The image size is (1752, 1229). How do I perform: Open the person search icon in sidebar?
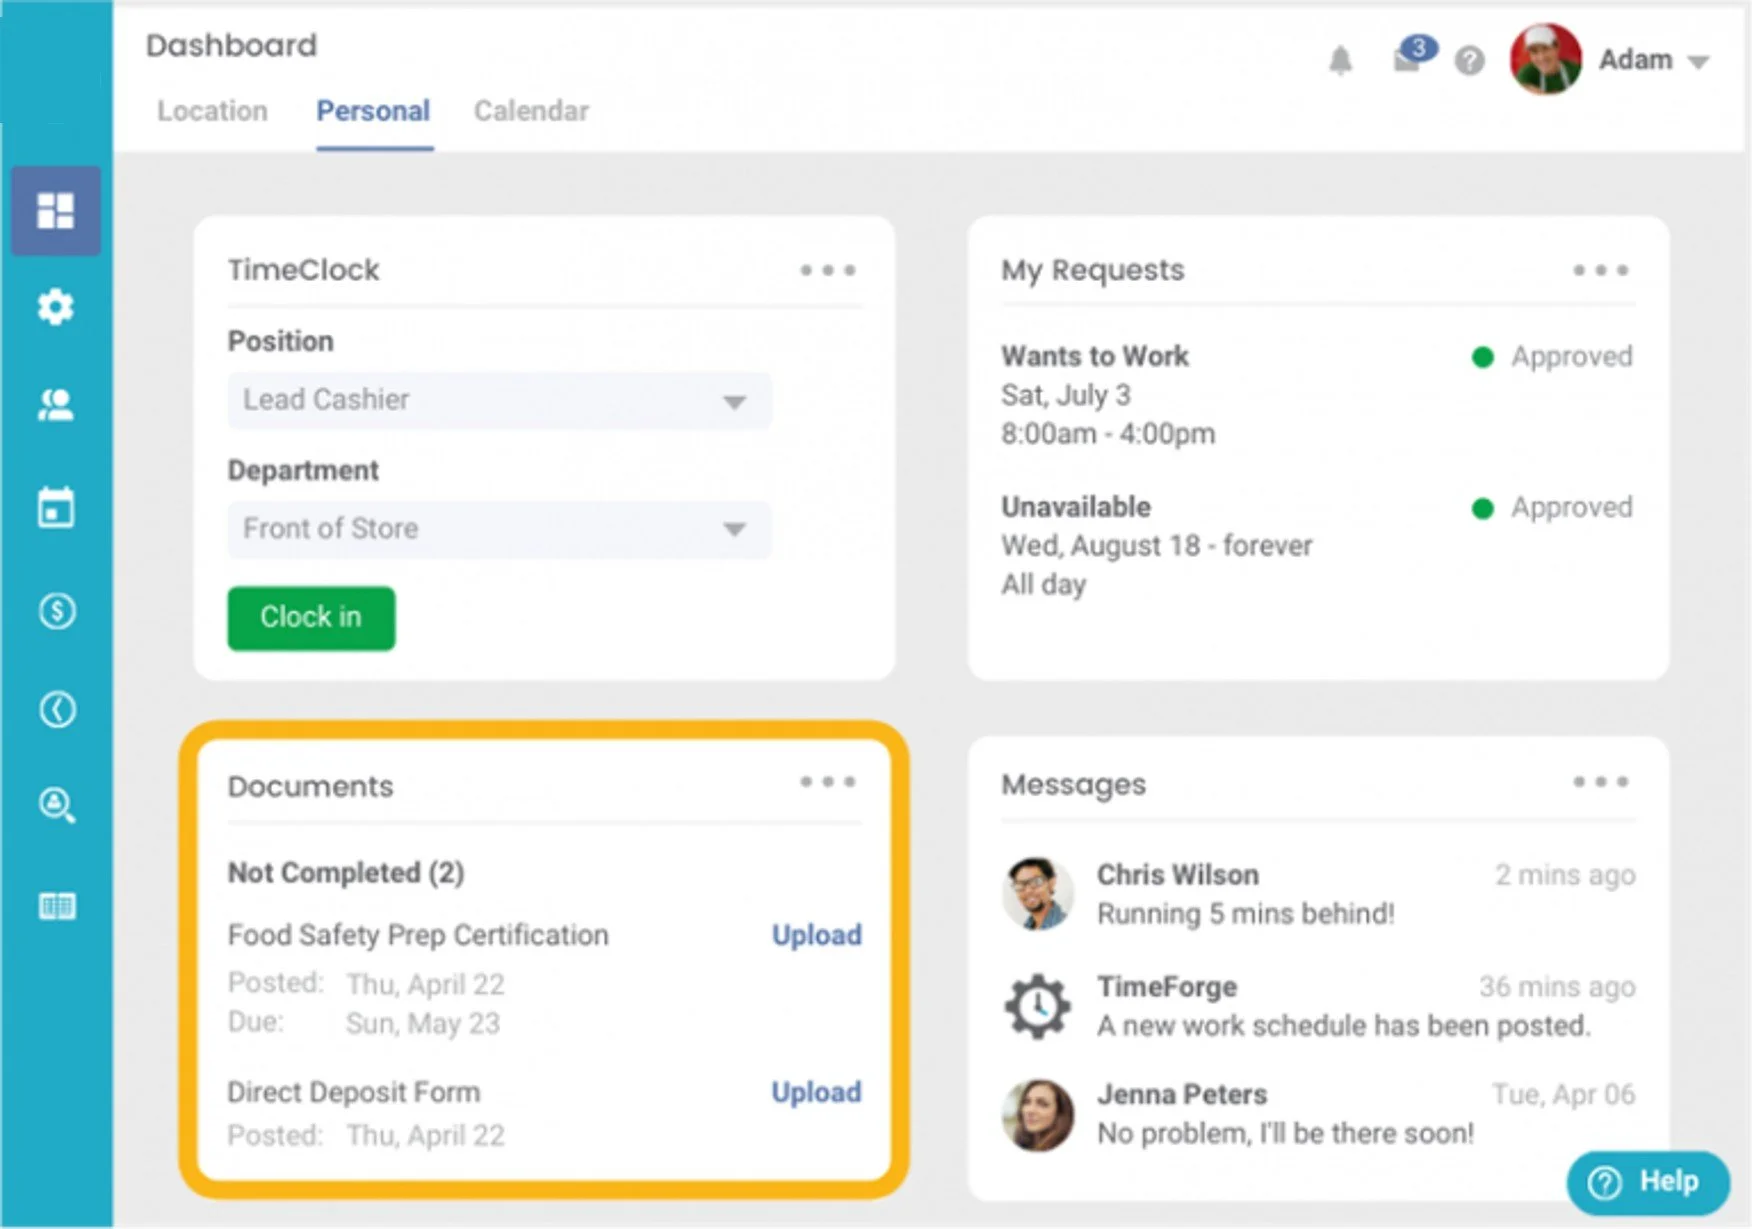(x=57, y=805)
